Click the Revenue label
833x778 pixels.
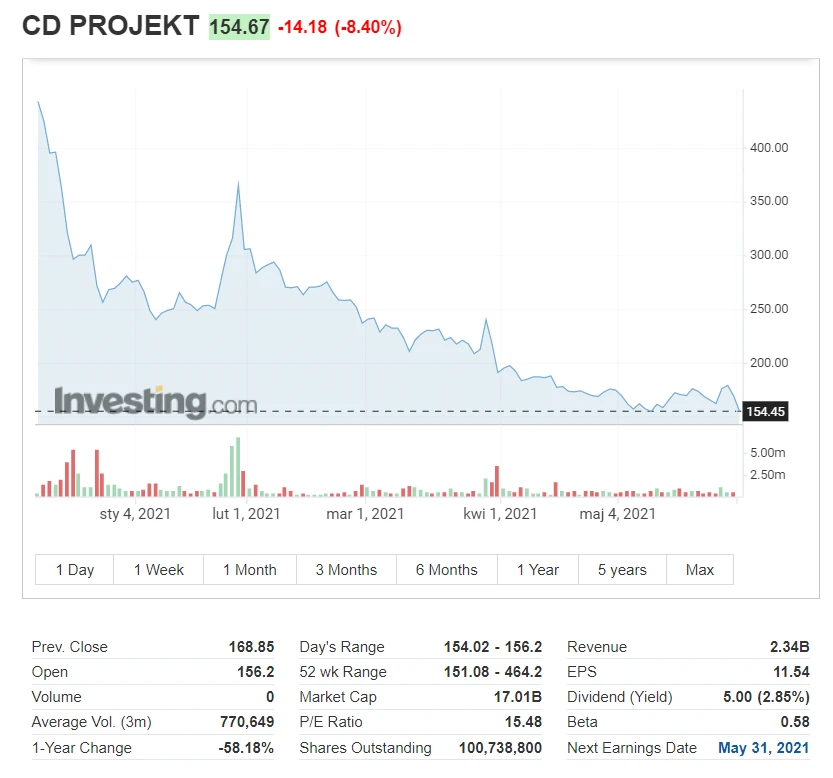597,647
